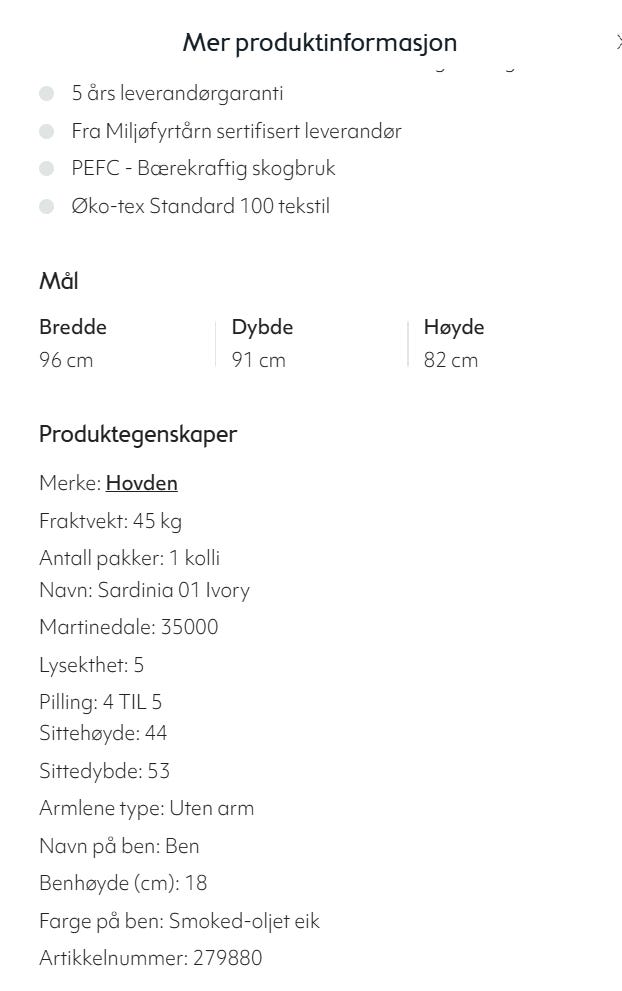
Task: Click the Mål section heading
Action: [x=59, y=281]
